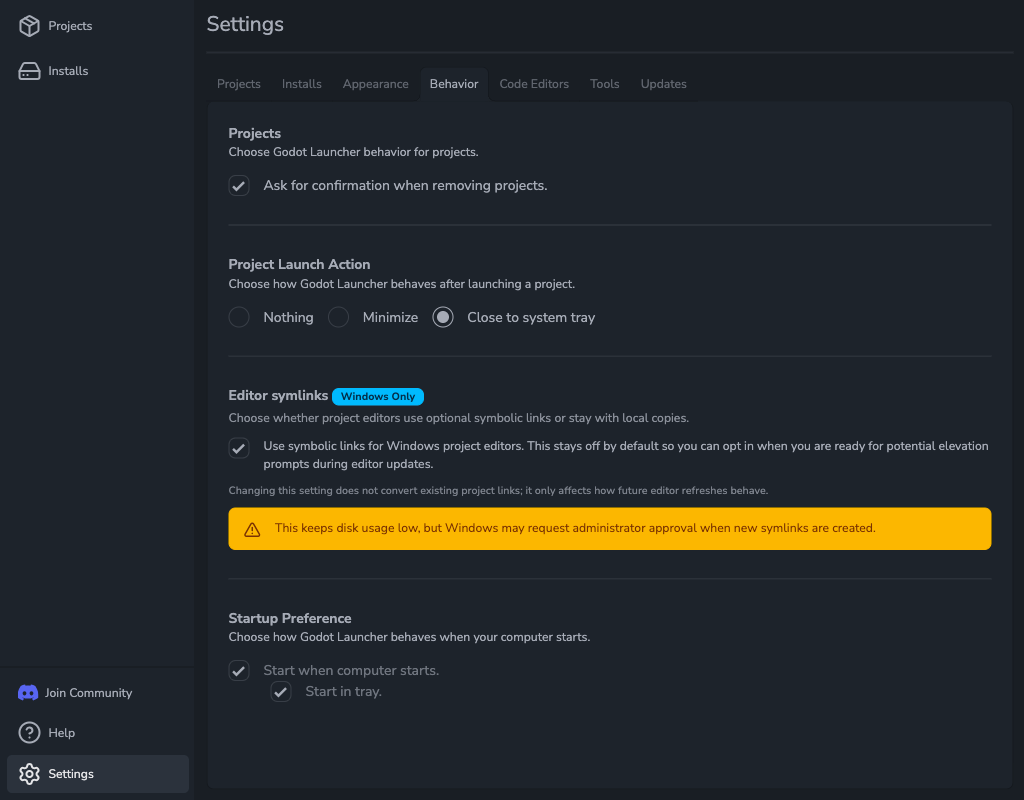This screenshot has height=800, width=1024.
Task: Click the Project Launch Action heading
Action: coord(299,264)
